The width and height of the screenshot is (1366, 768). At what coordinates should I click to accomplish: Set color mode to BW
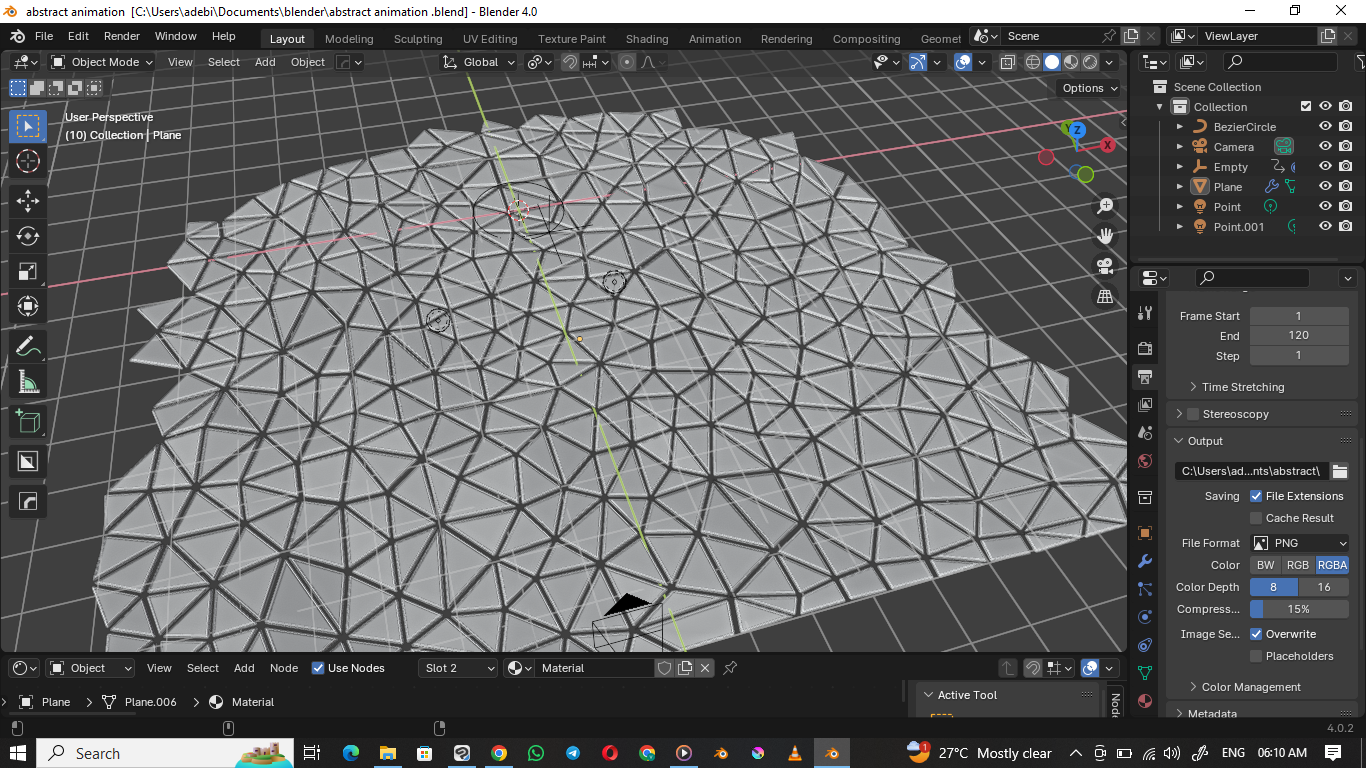tap(1266, 565)
